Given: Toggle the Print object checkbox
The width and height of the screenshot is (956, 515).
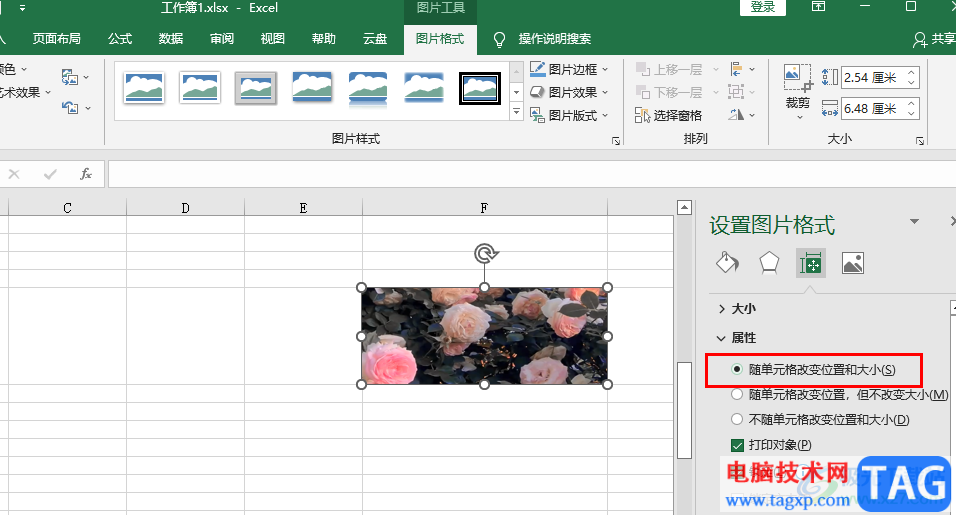Looking at the screenshot, I should [737, 445].
